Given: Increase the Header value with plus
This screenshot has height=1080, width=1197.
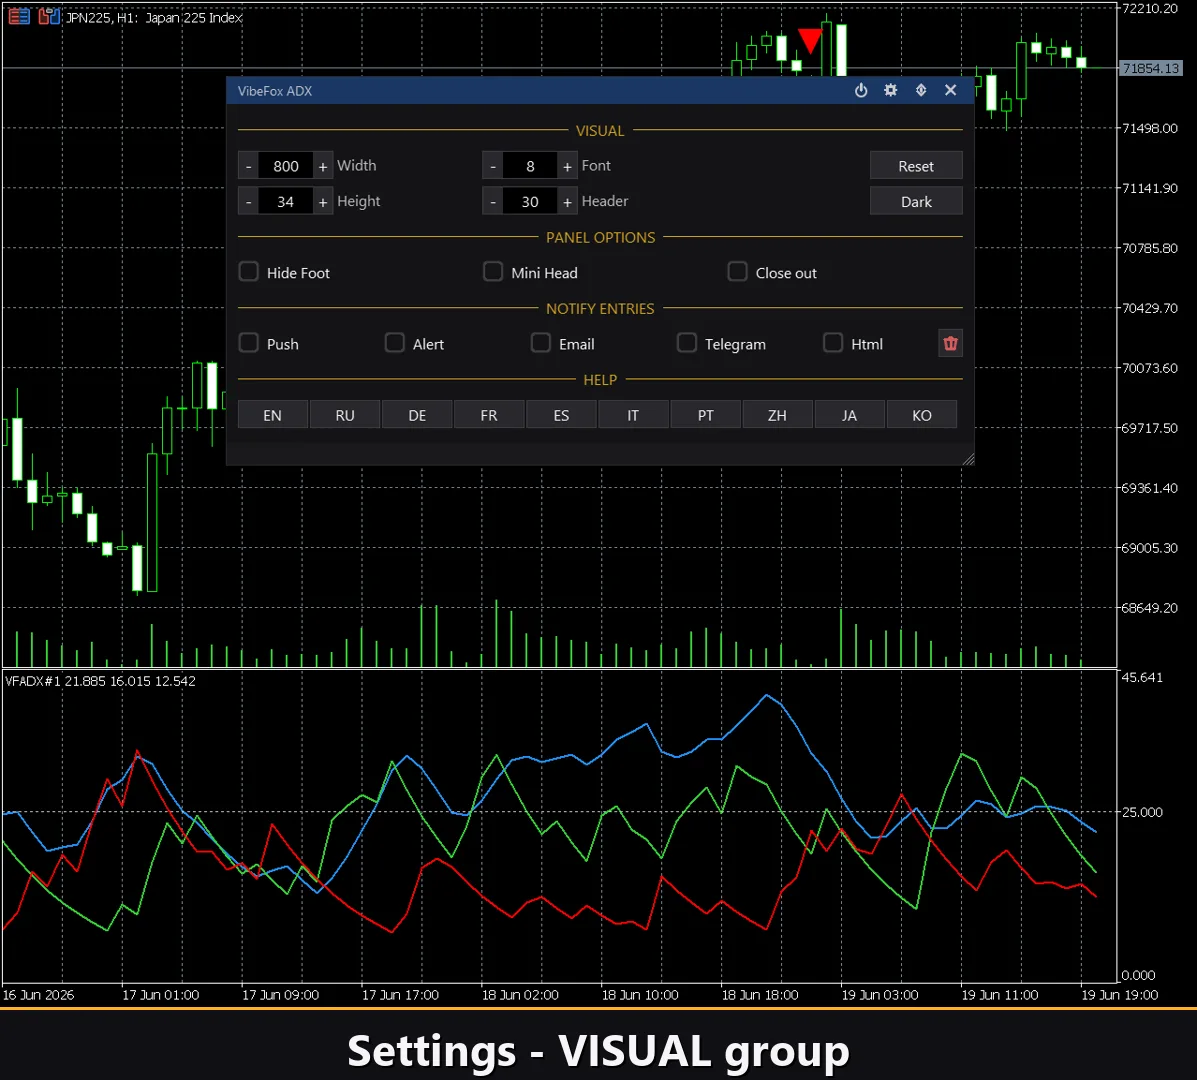Looking at the screenshot, I should tap(567, 201).
